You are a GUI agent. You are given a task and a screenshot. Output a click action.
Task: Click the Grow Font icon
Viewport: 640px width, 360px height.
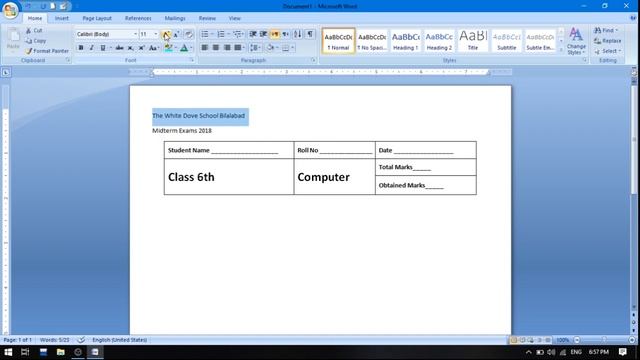click(x=166, y=34)
